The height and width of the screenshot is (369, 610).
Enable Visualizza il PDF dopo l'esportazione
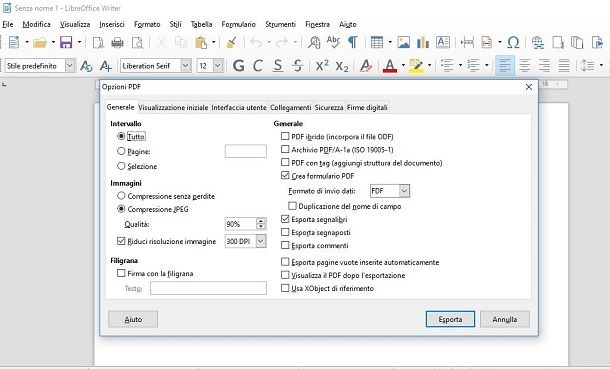(x=285, y=275)
